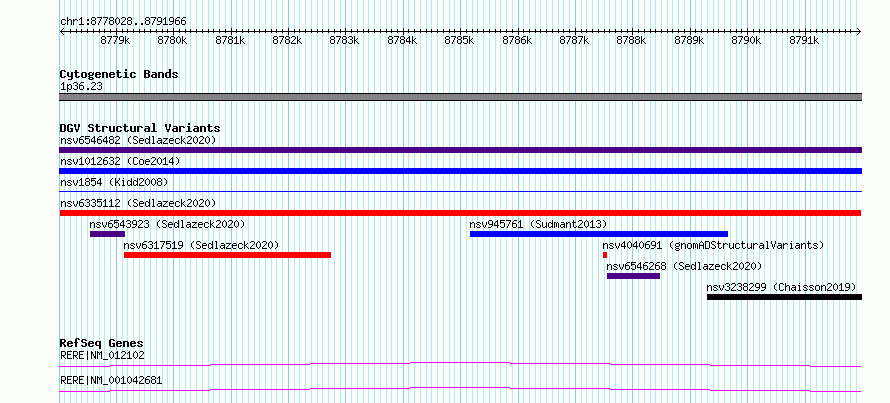890x403 pixels.
Task: Open the nsv6543923 (Sedlazeck2020) label
Action: [x=167, y=224]
